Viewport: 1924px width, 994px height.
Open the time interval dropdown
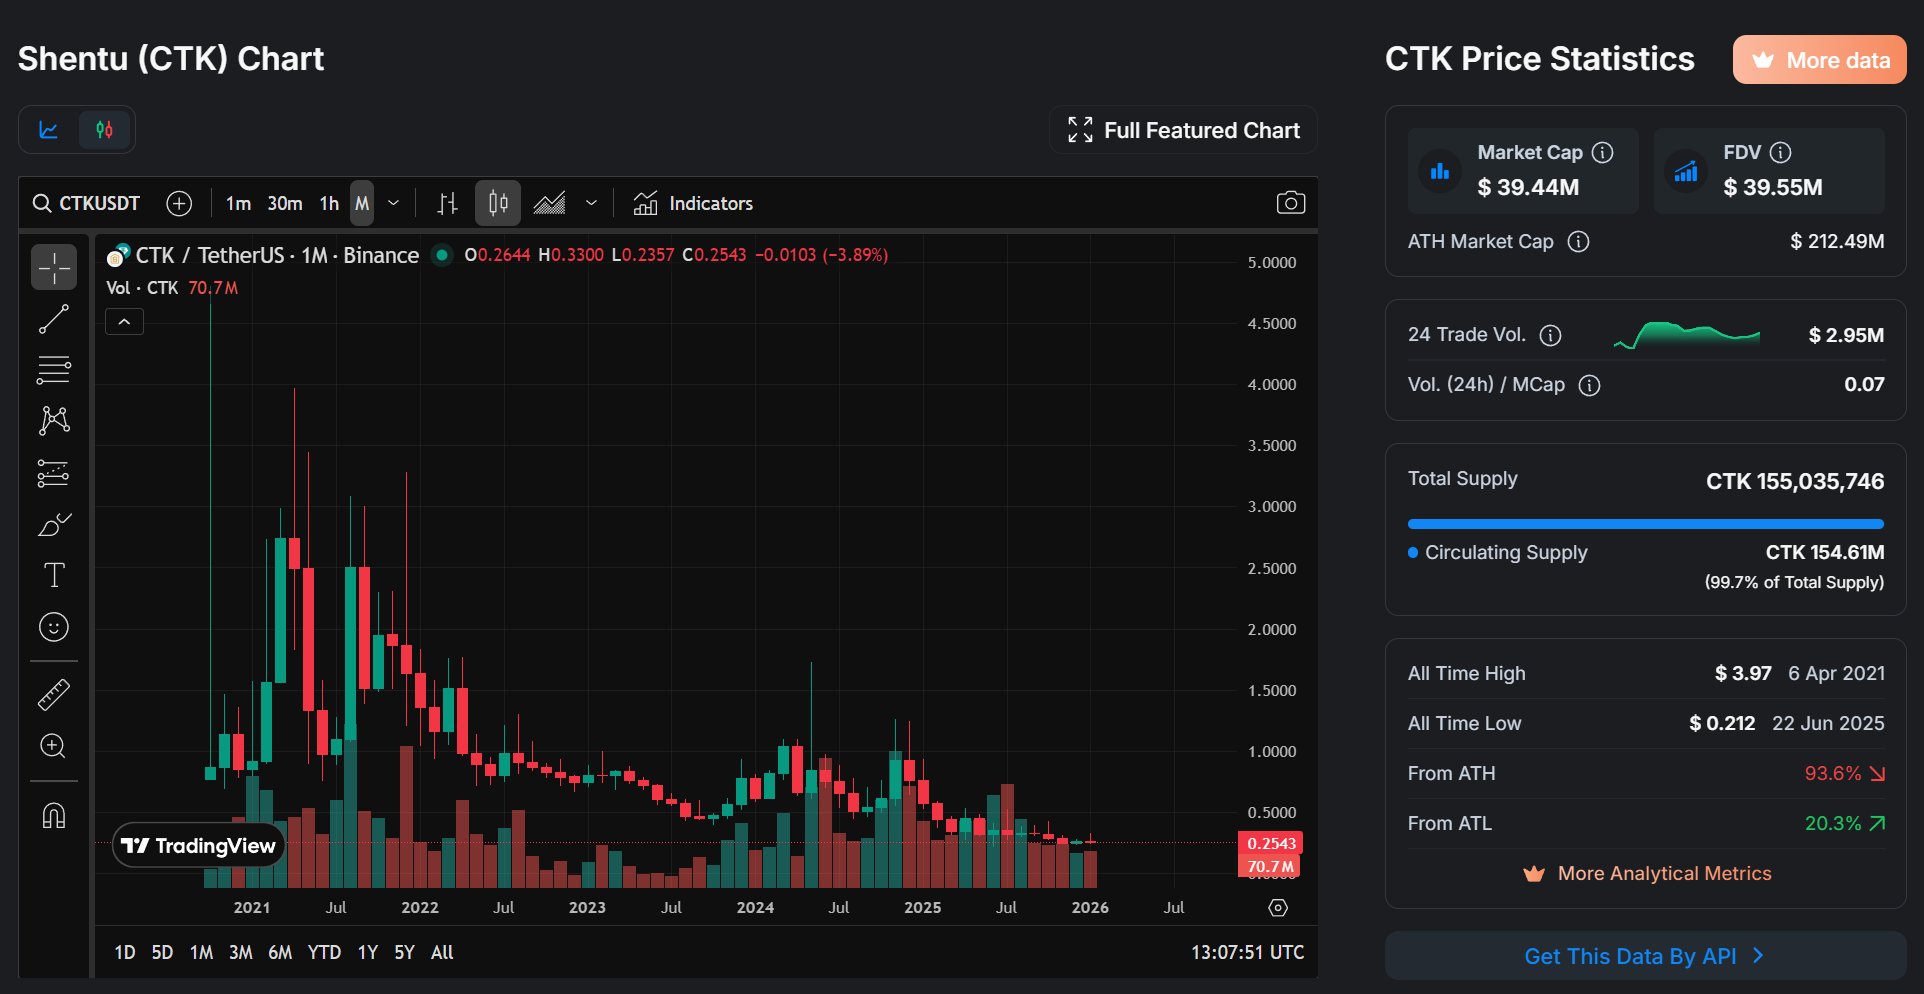click(x=394, y=203)
